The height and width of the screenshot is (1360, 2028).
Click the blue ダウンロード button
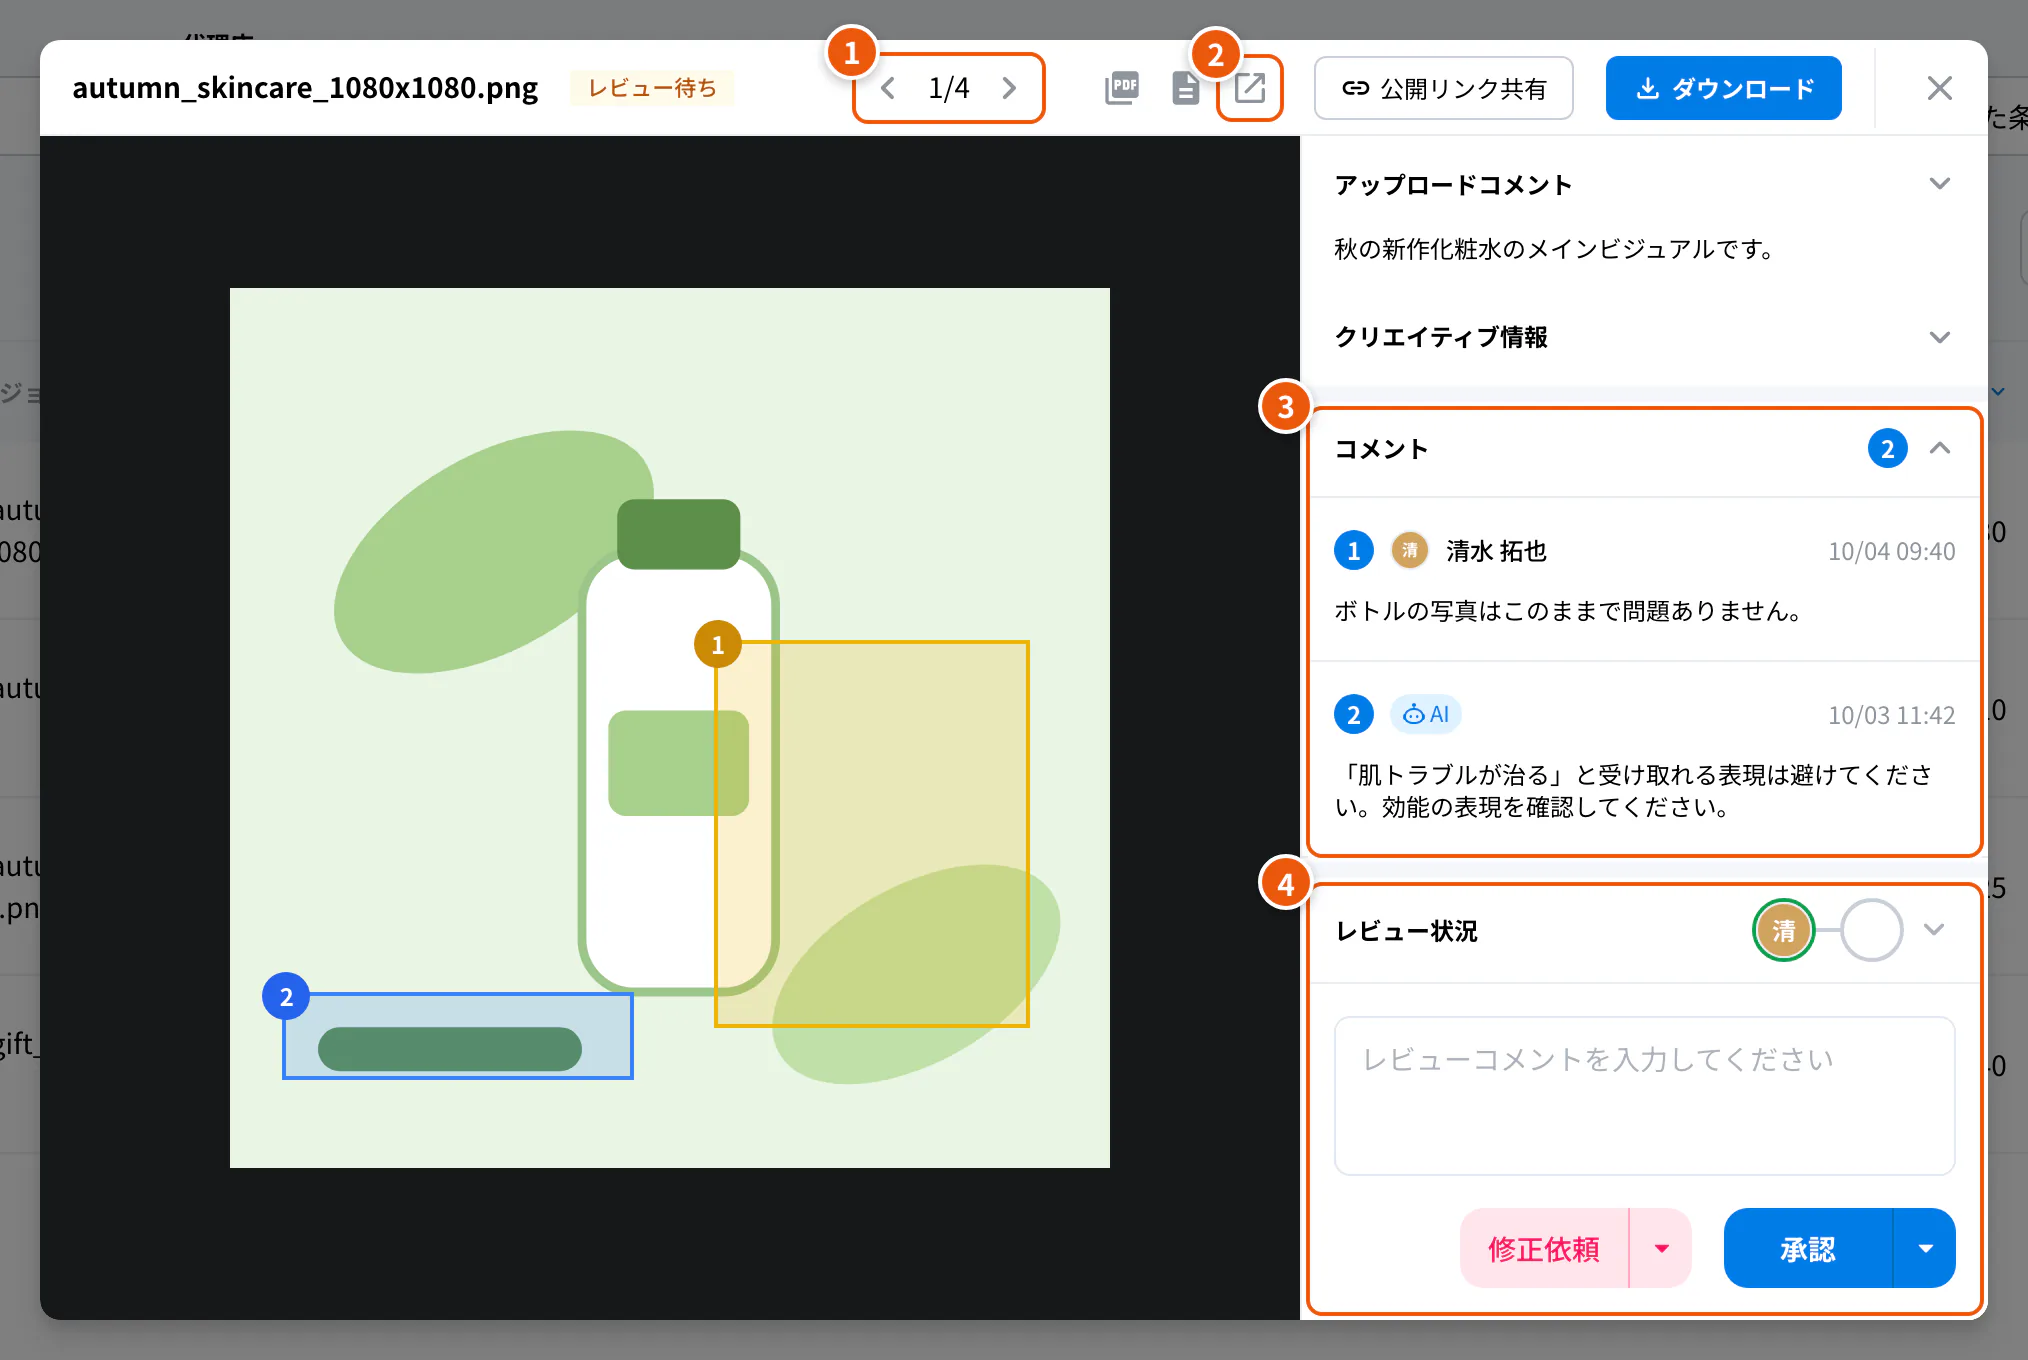[x=1723, y=88]
